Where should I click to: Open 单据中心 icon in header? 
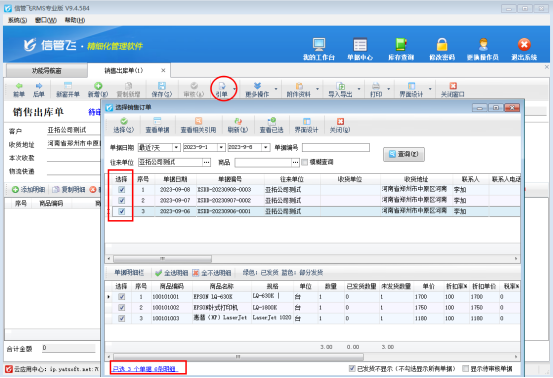(360, 45)
